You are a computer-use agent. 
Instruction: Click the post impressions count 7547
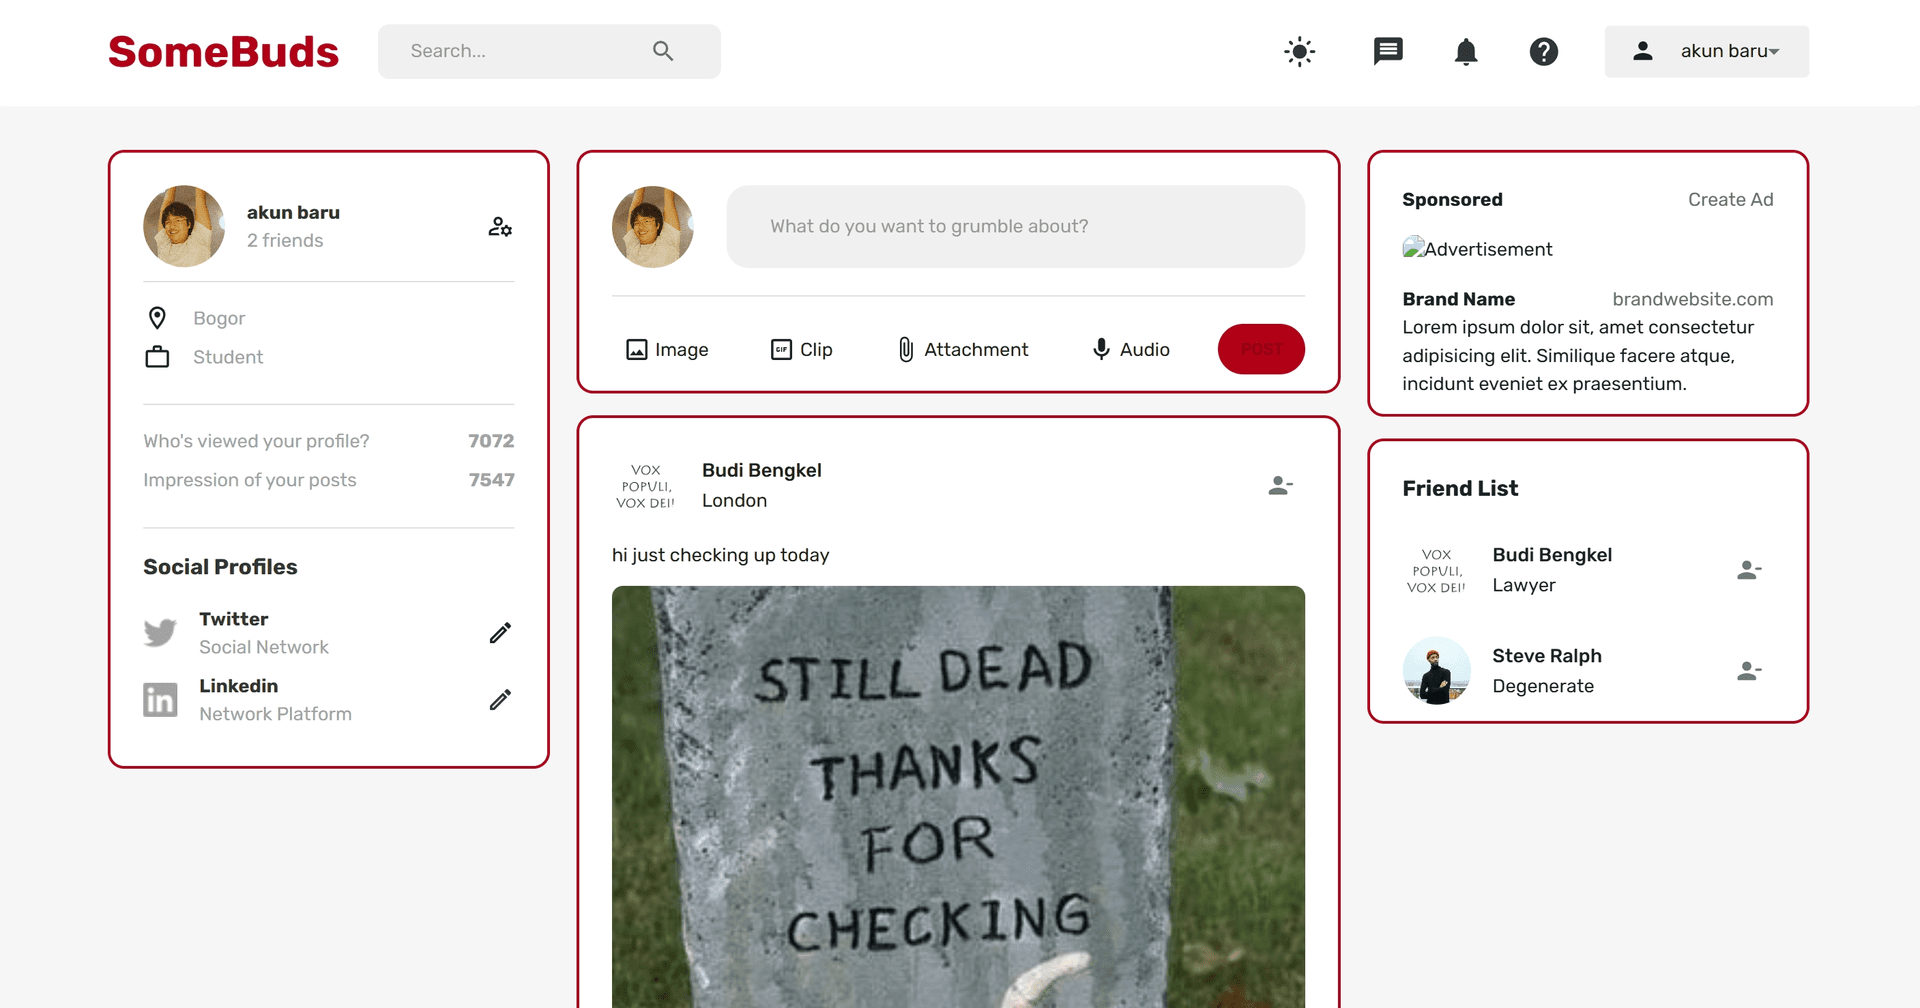(x=491, y=480)
